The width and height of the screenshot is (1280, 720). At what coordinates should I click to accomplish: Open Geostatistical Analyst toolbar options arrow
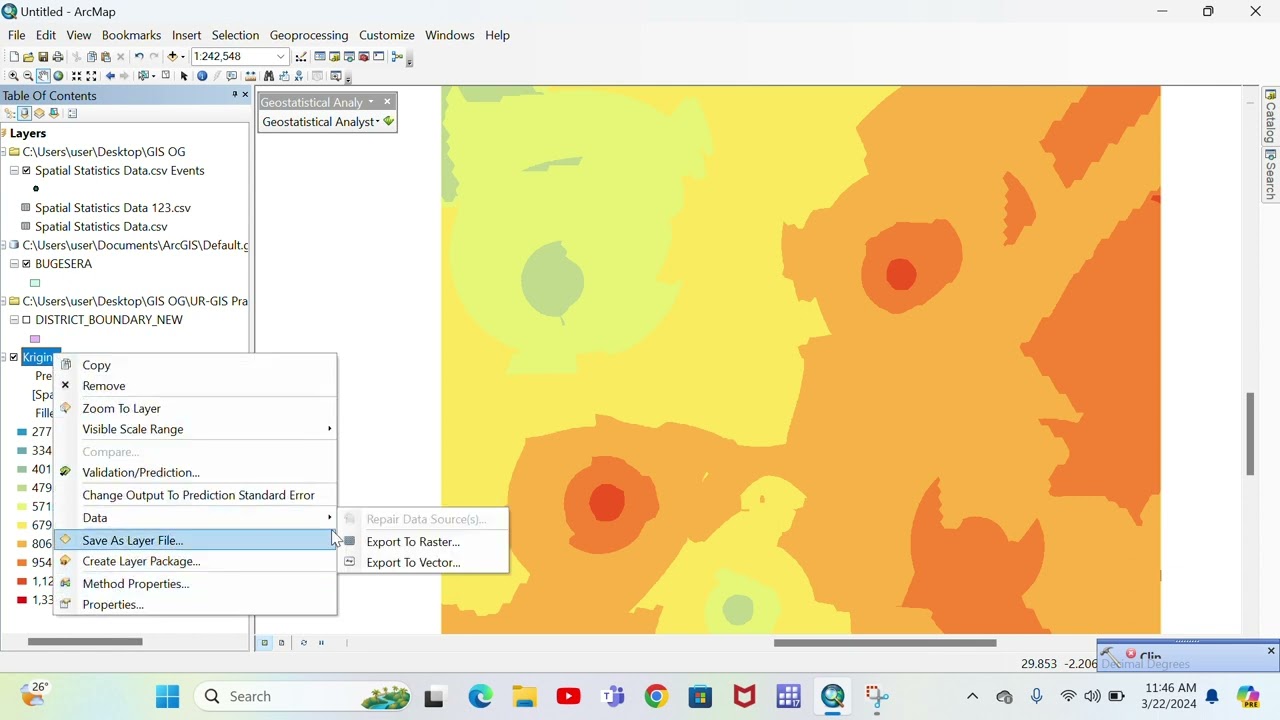pos(371,102)
